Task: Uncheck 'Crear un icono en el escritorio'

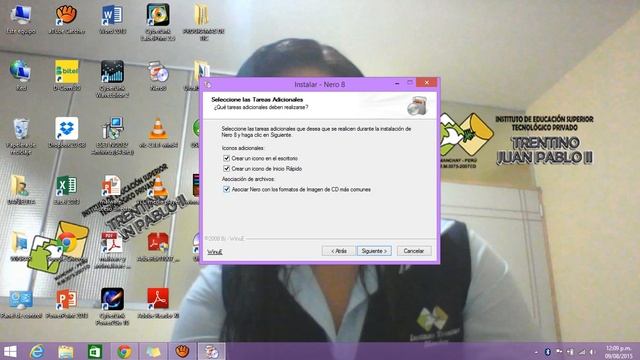Action: pos(227,158)
